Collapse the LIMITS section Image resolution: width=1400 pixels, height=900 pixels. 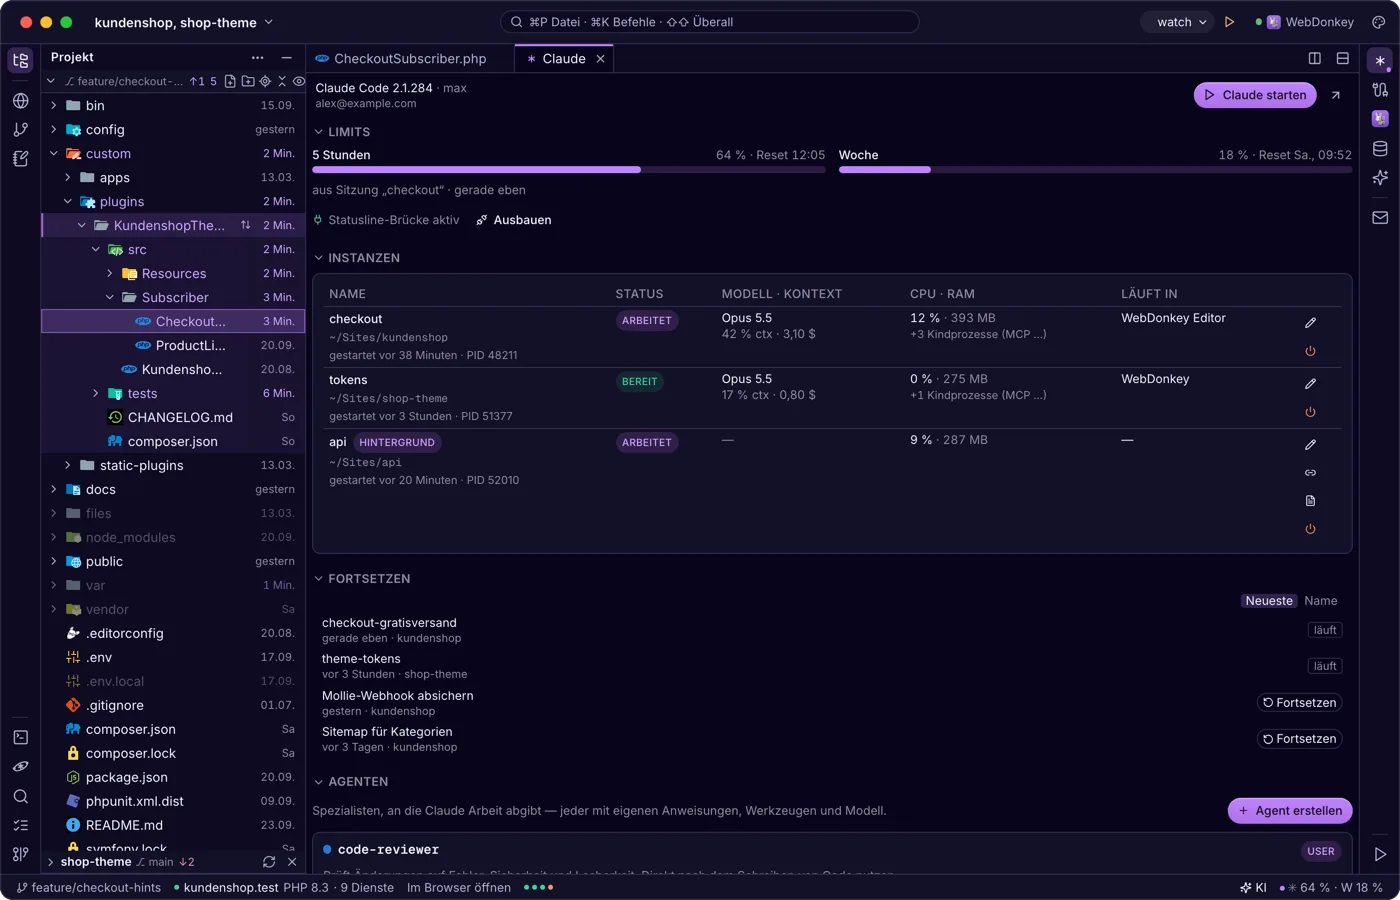(342, 132)
